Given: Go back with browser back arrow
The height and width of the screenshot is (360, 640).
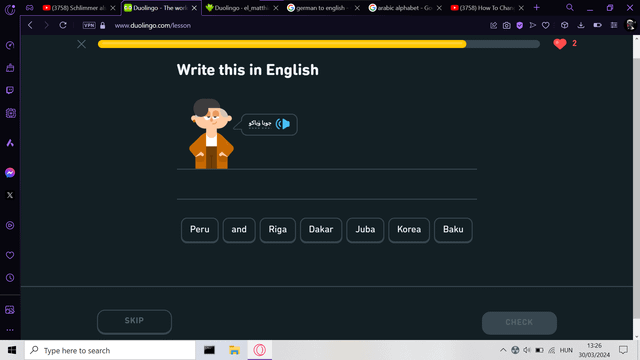Looking at the screenshot, I should pos(30,25).
